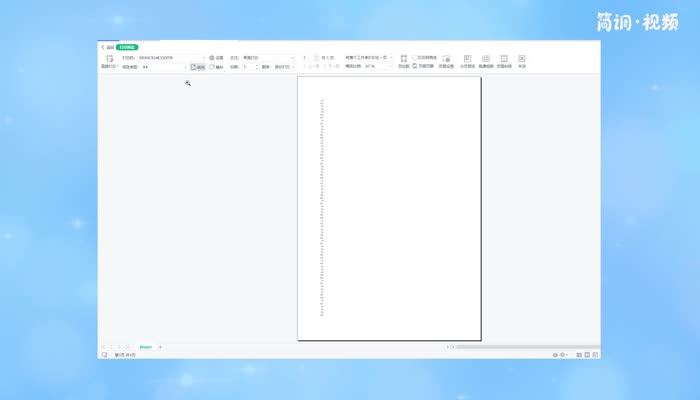This screenshot has height=400, width=700.
Task: Click the direct print (直接打印) icon
Action: (109, 60)
